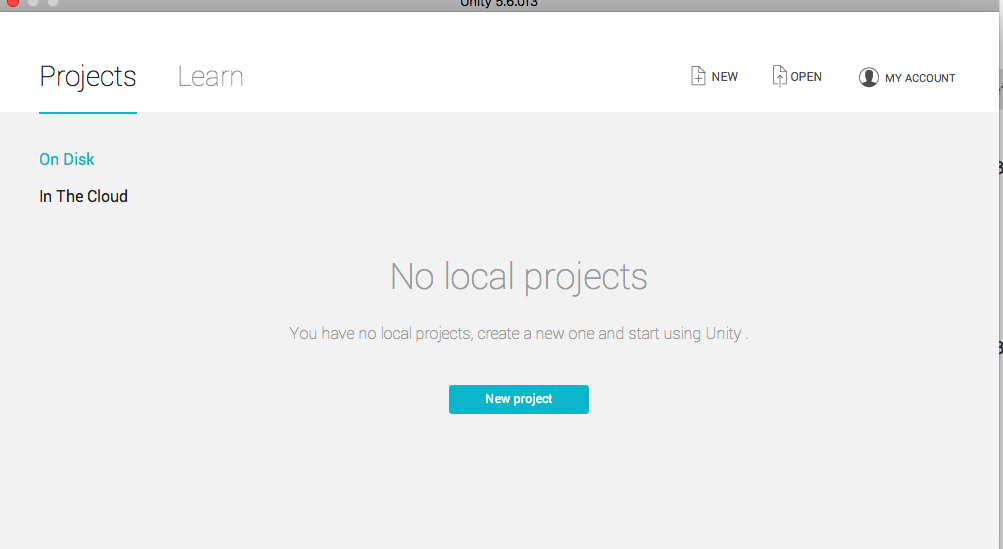This screenshot has height=549, width=1003.
Task: Open MY ACCOUNT menu text
Action: pyautogui.click(x=920, y=78)
